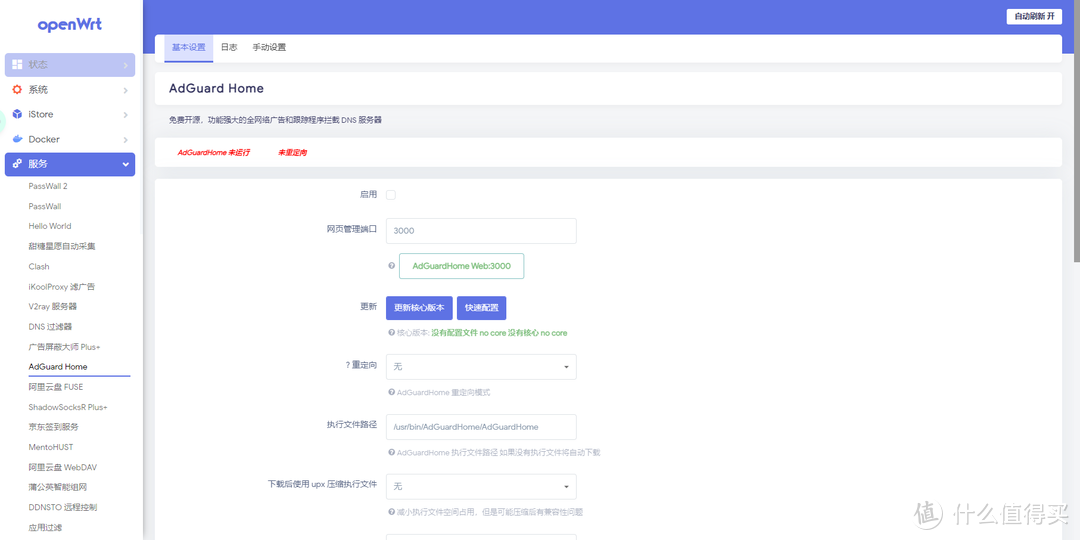This screenshot has width=1080, height=540.
Task: Expand the iStore menu chevron
Action: coord(125,115)
